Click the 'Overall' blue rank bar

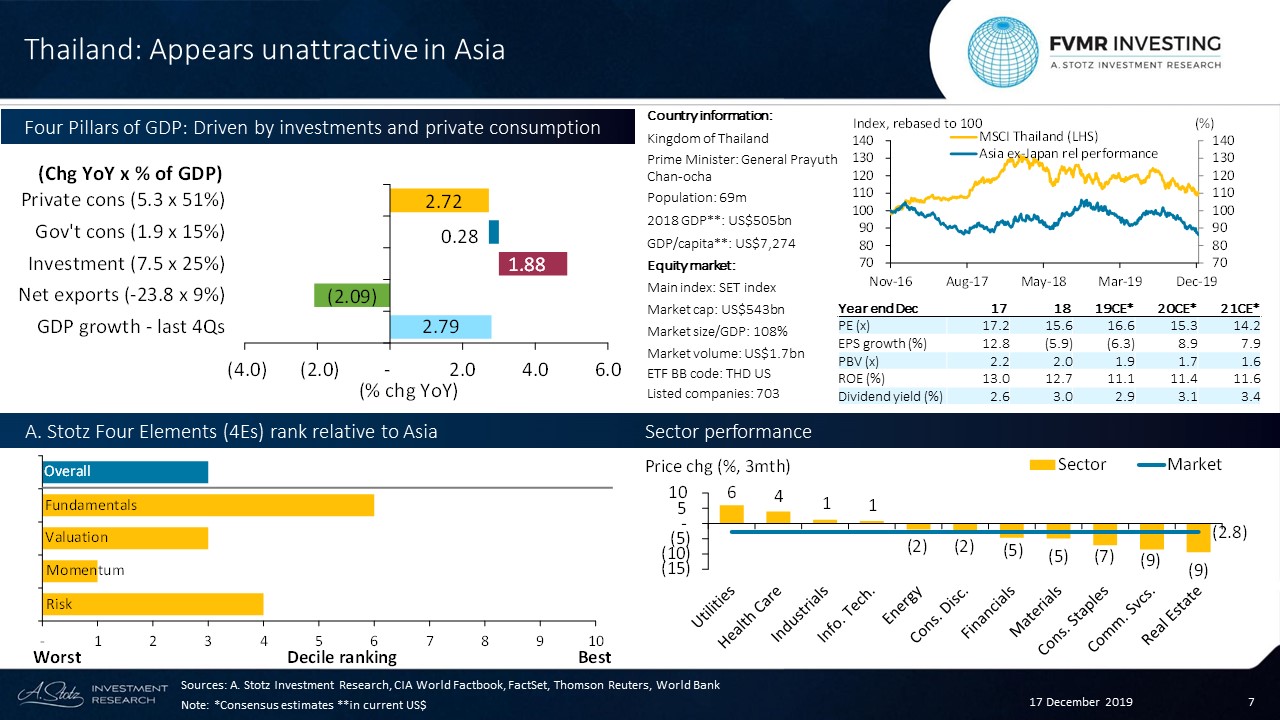(125, 471)
